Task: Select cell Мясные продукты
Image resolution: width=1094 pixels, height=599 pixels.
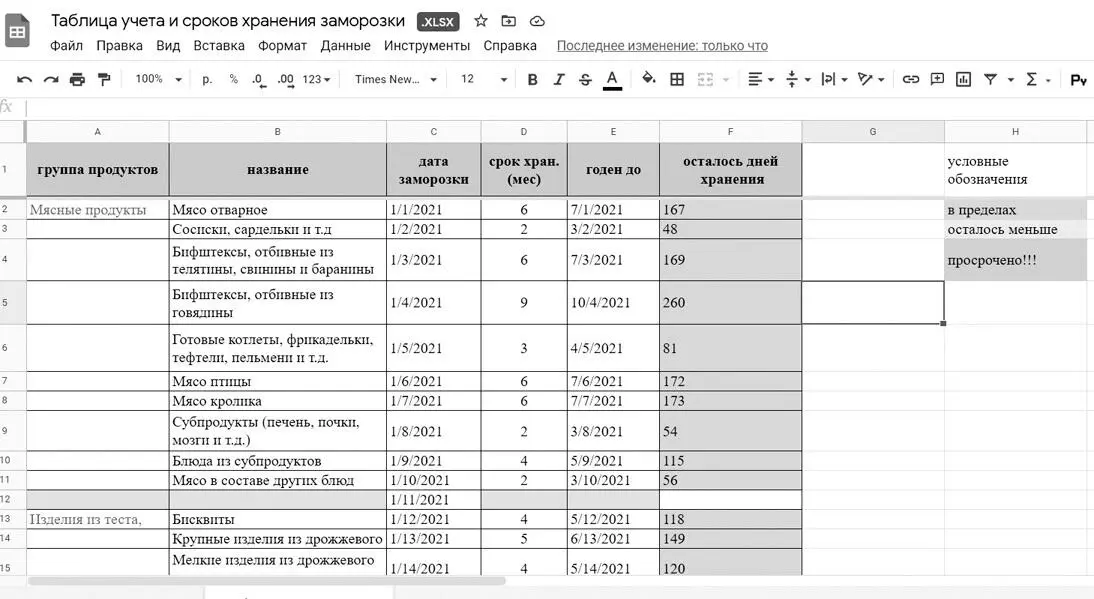Action: [98, 210]
